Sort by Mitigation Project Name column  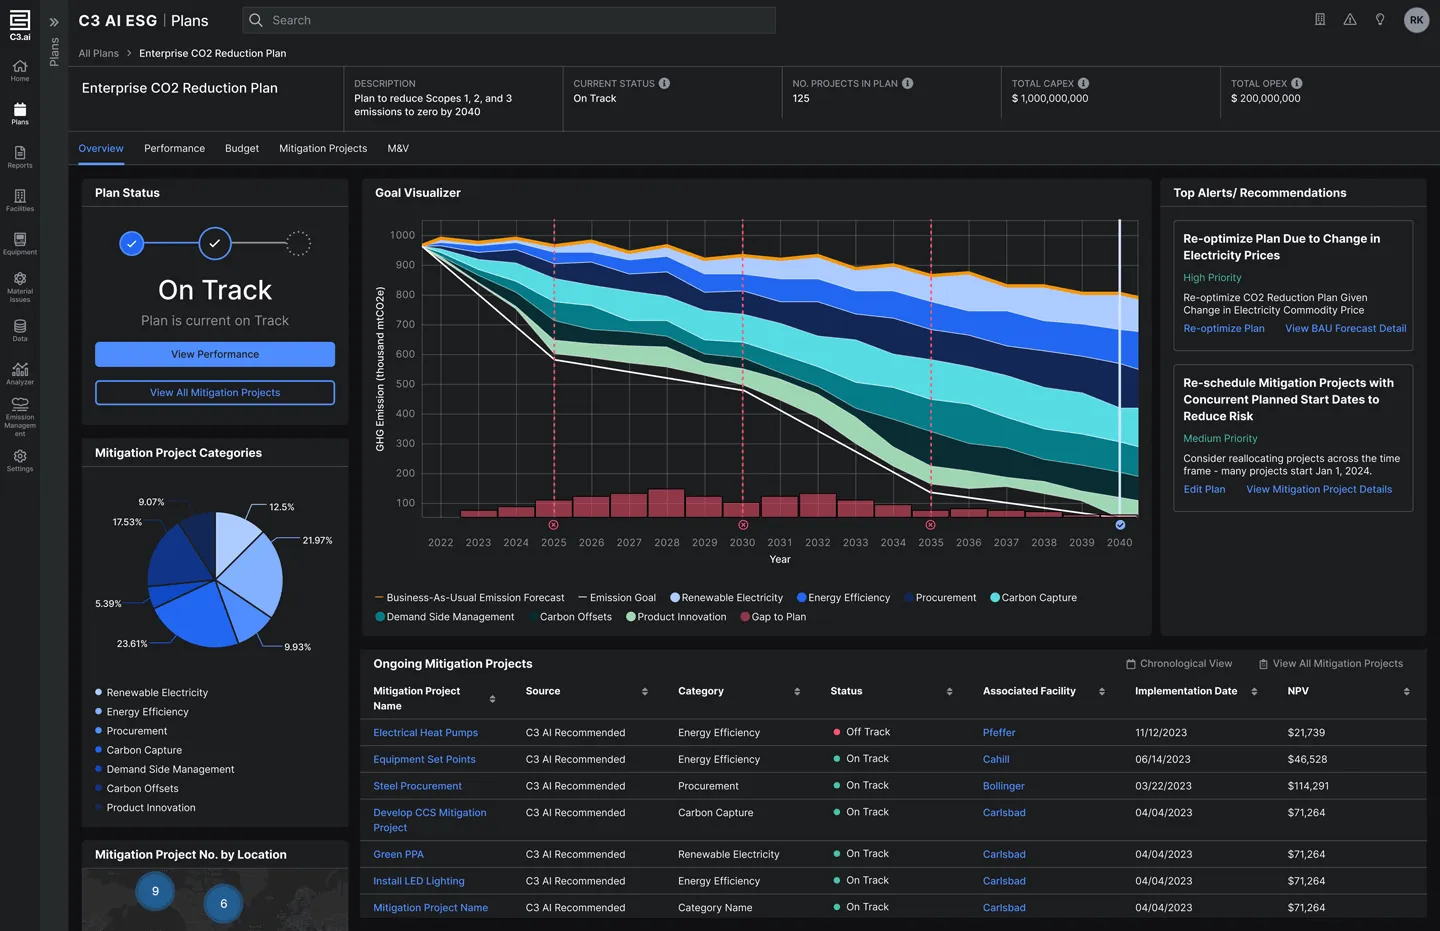[x=492, y=699]
